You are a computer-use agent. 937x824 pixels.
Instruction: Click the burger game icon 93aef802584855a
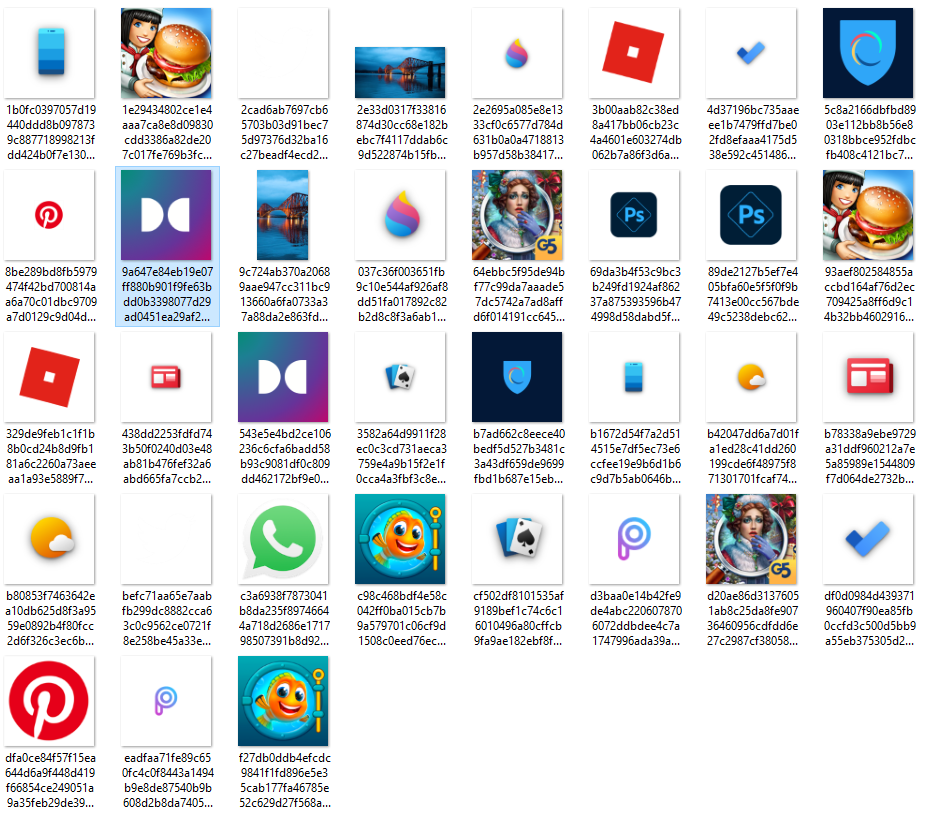click(868, 215)
